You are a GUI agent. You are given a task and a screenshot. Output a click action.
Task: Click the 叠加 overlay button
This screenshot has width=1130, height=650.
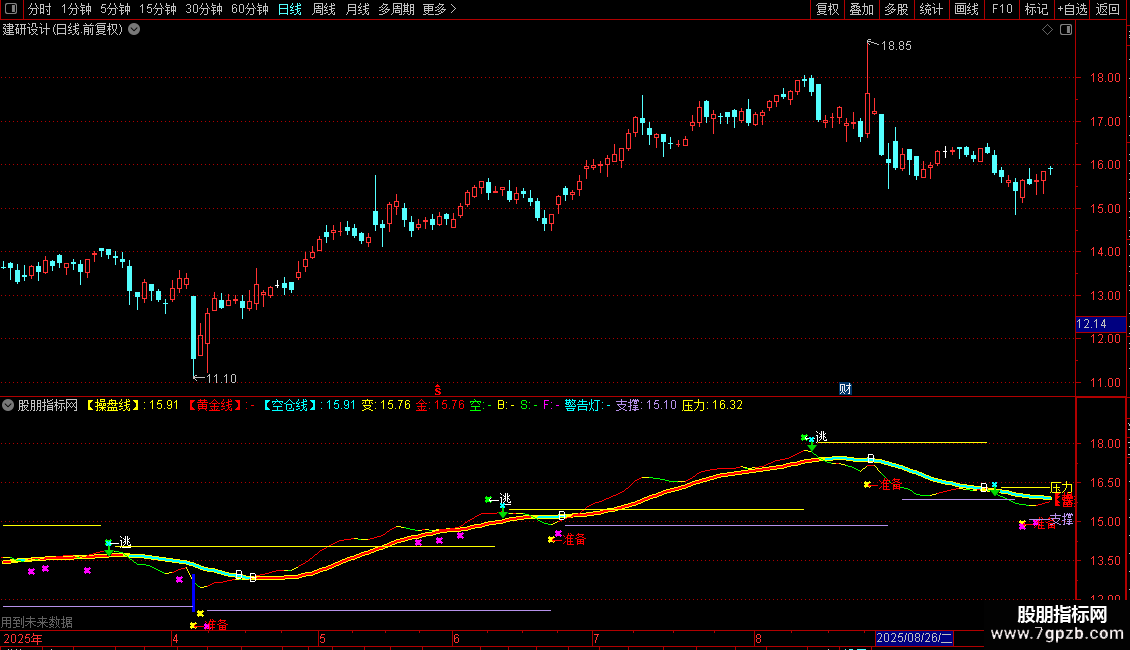click(861, 9)
